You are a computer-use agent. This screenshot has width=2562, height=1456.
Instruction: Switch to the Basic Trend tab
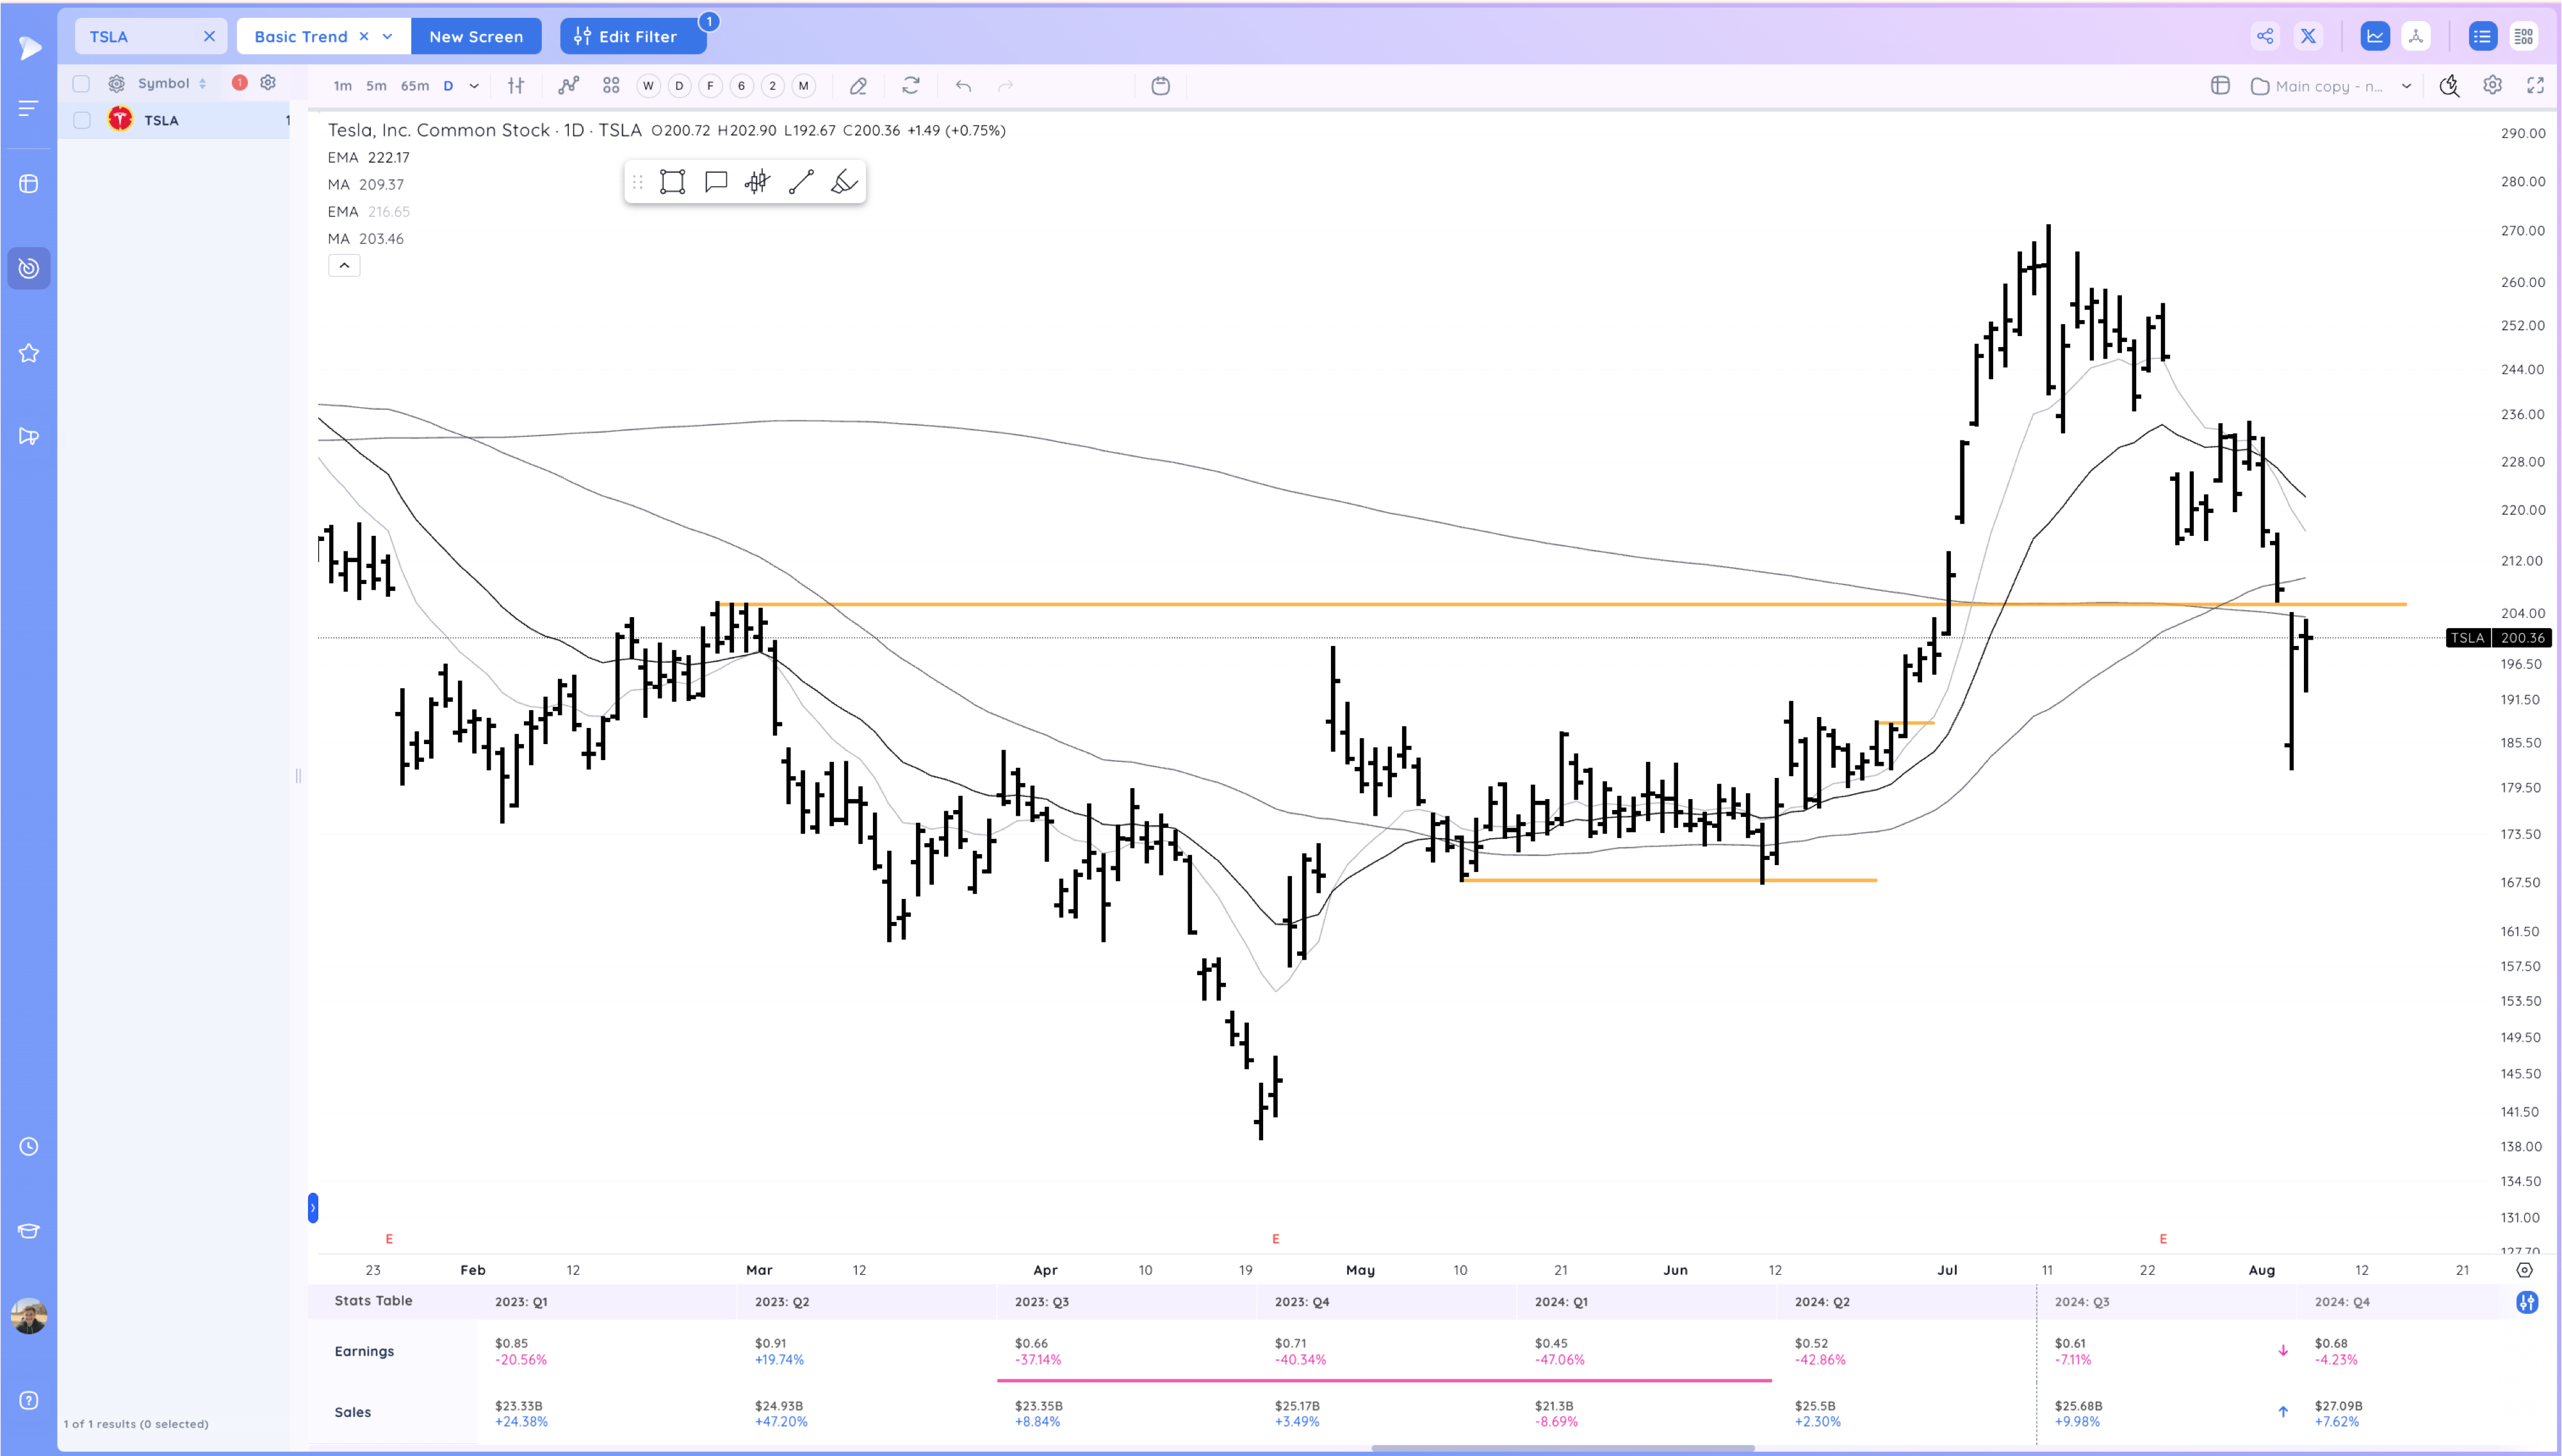click(x=300, y=37)
